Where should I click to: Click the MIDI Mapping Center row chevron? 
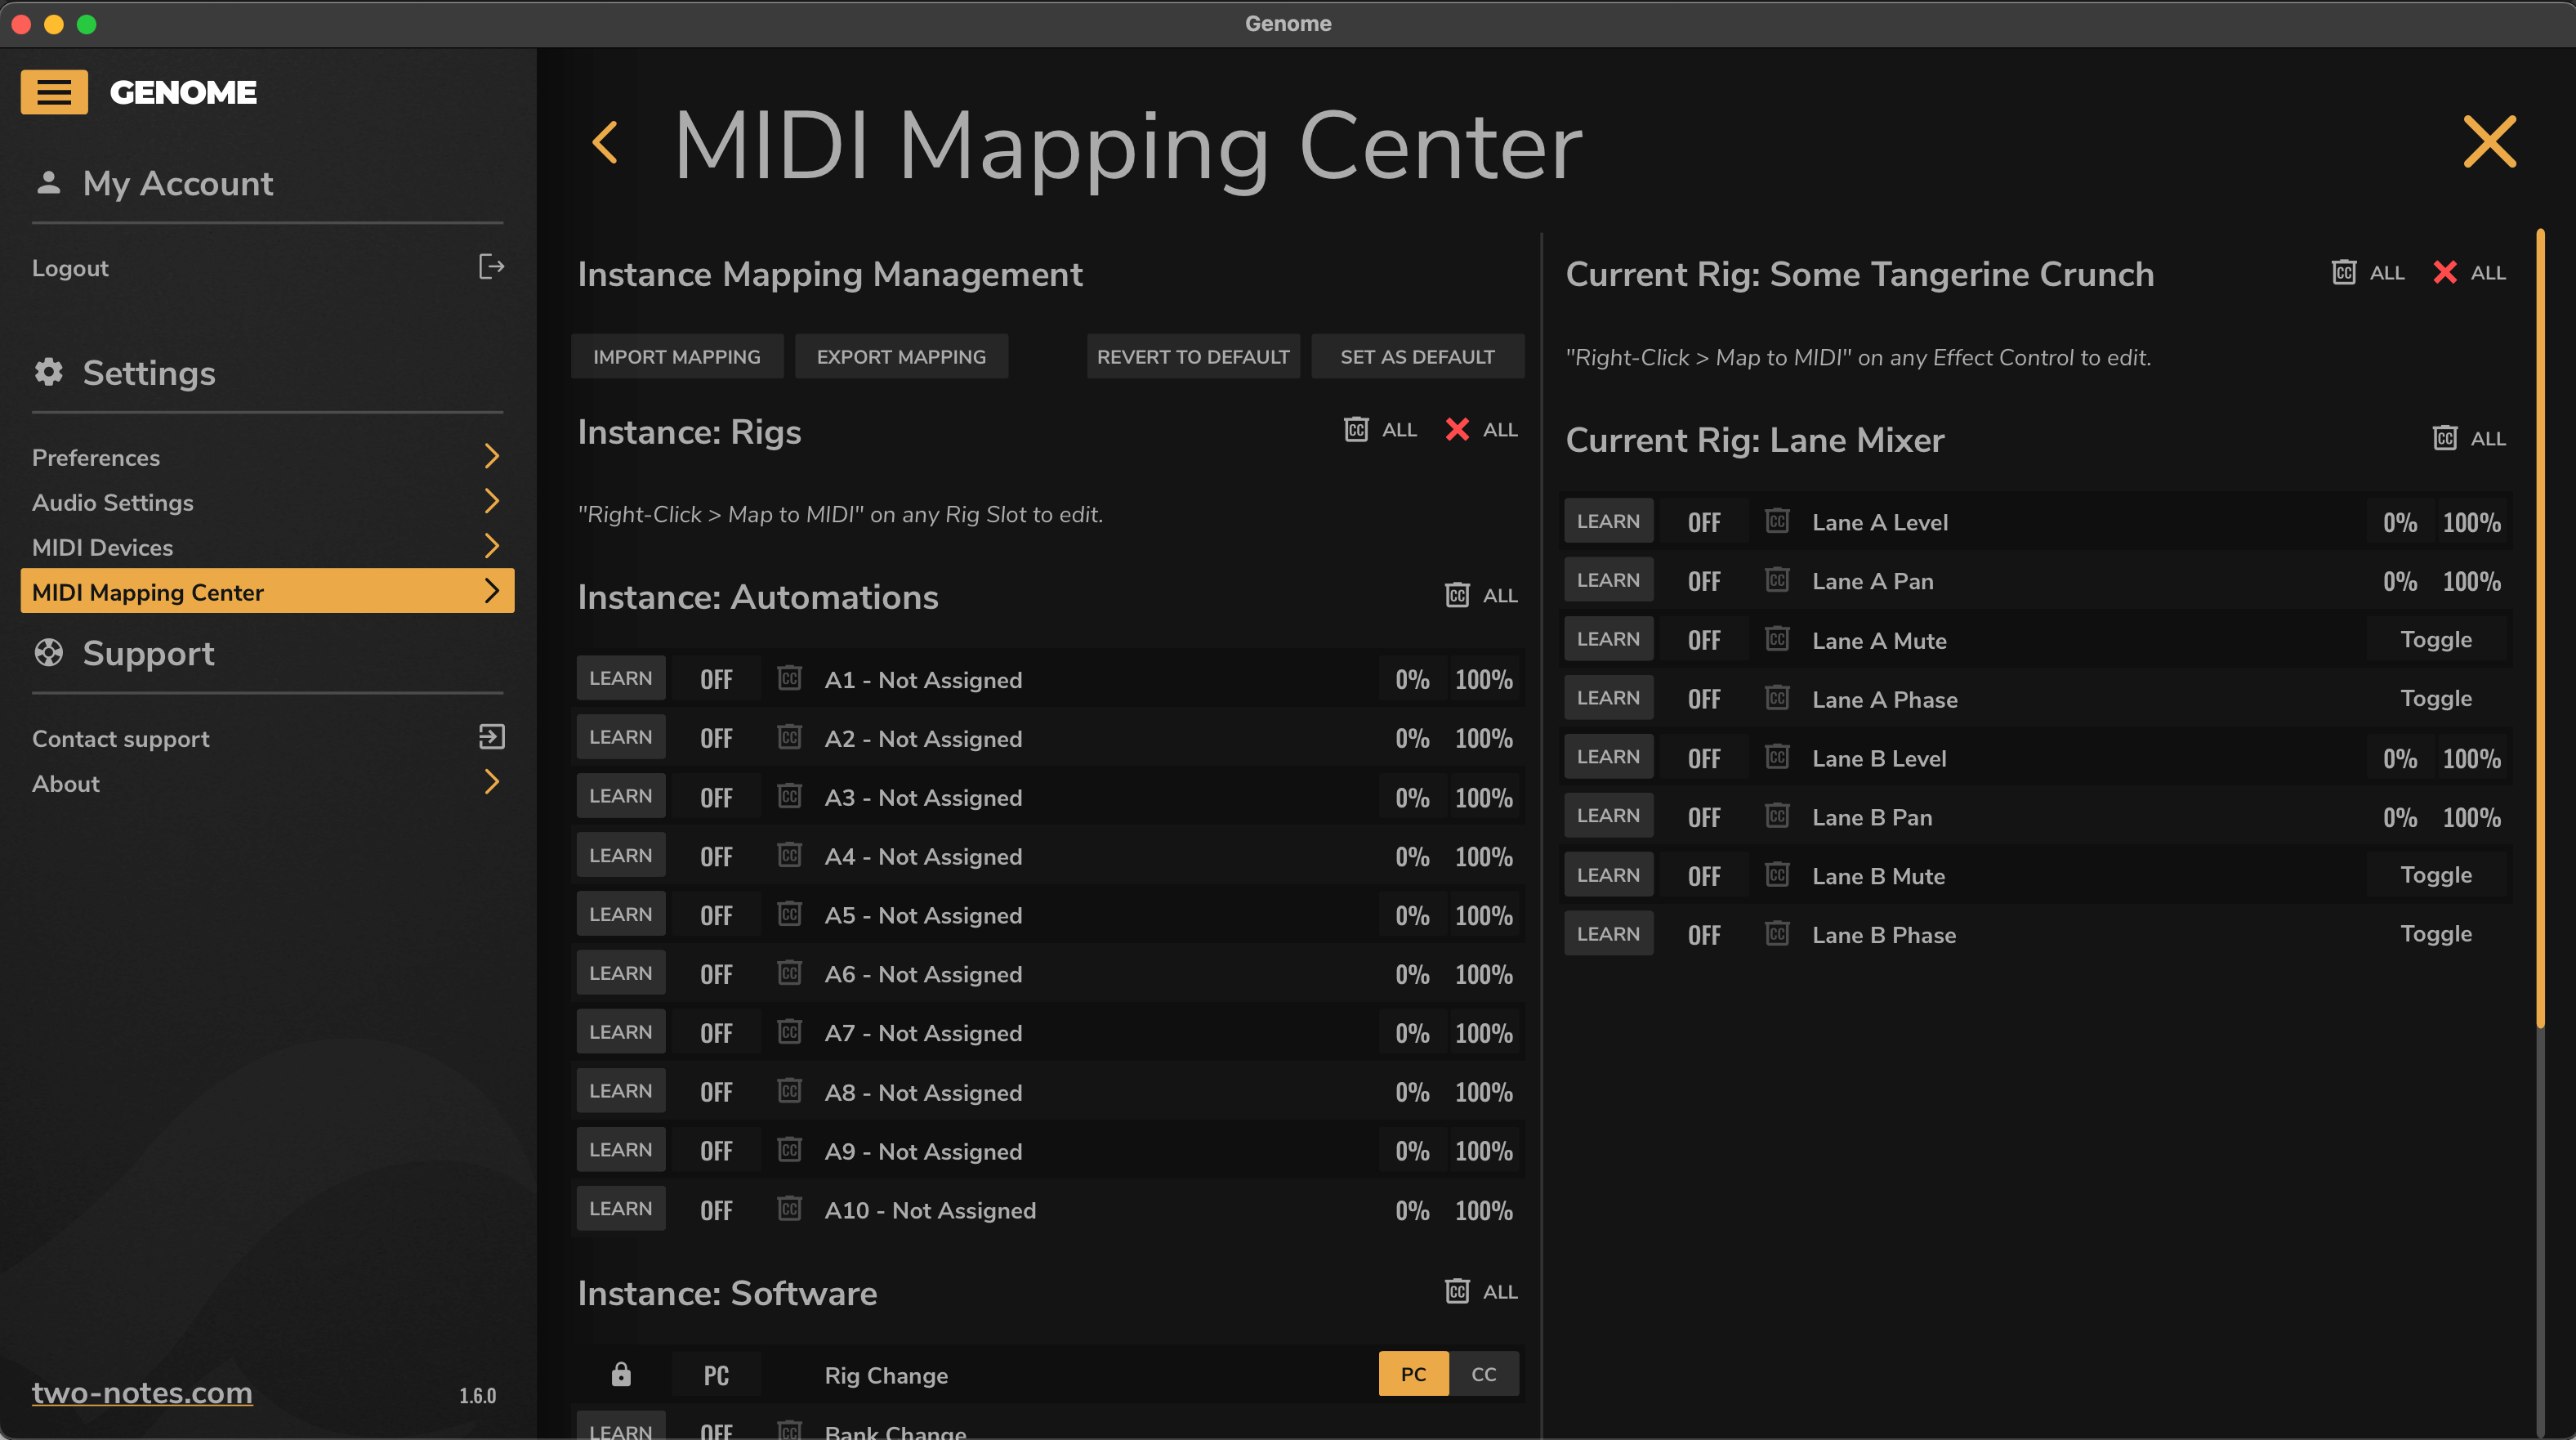click(x=491, y=591)
